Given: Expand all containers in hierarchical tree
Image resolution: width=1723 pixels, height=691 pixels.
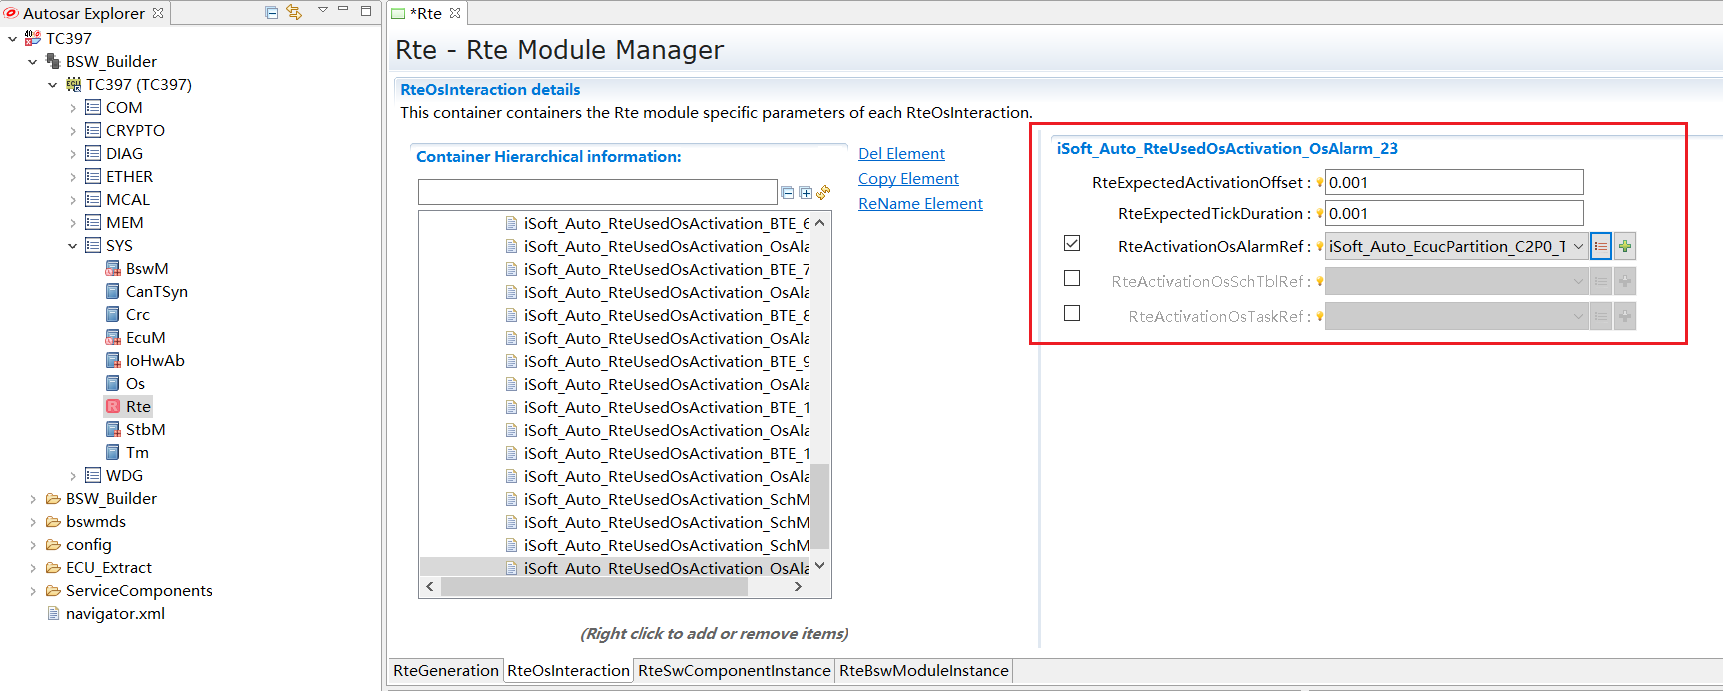Looking at the screenshot, I should pyautogui.click(x=805, y=193).
